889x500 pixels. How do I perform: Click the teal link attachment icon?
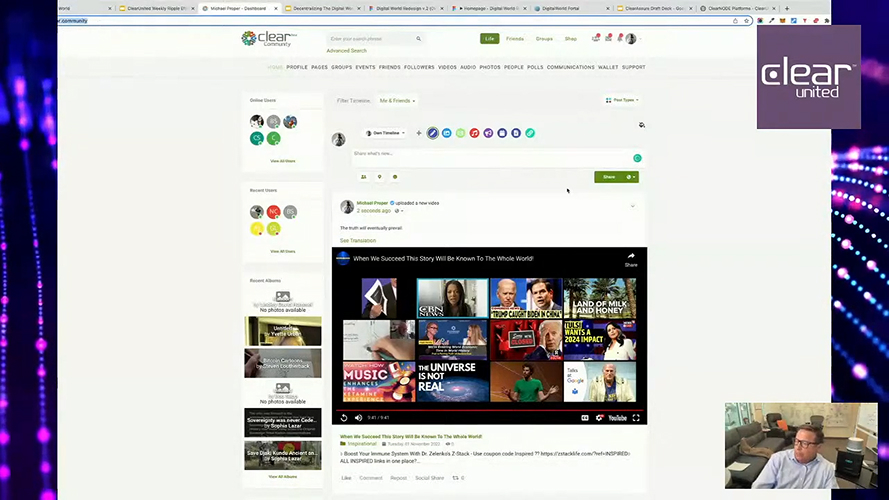[530, 133]
